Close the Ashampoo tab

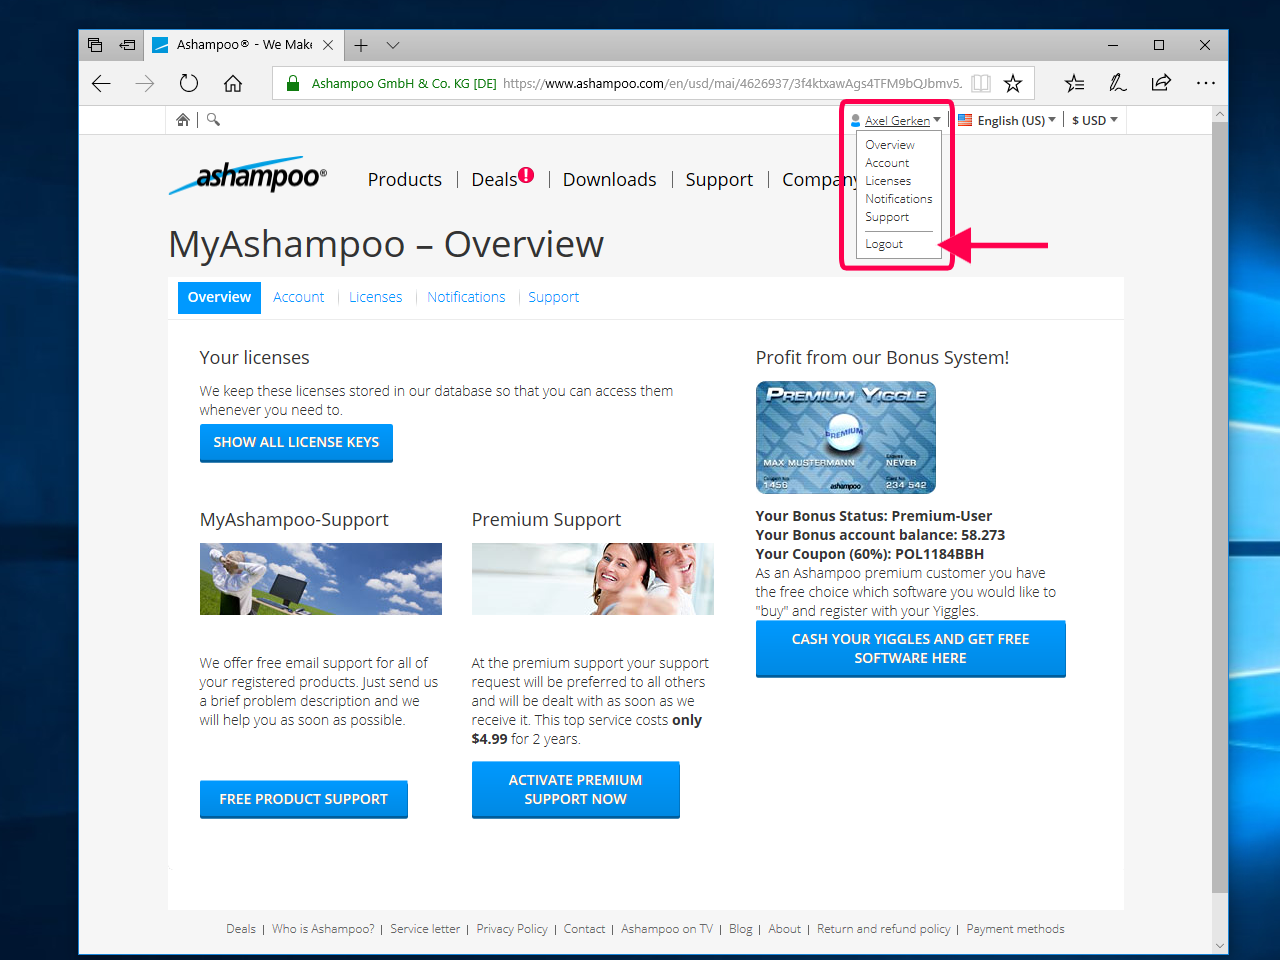point(328,45)
